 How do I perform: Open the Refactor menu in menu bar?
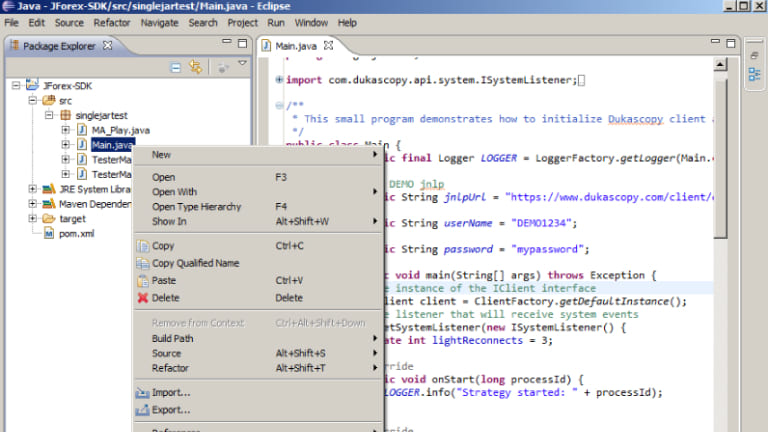[x=111, y=22]
